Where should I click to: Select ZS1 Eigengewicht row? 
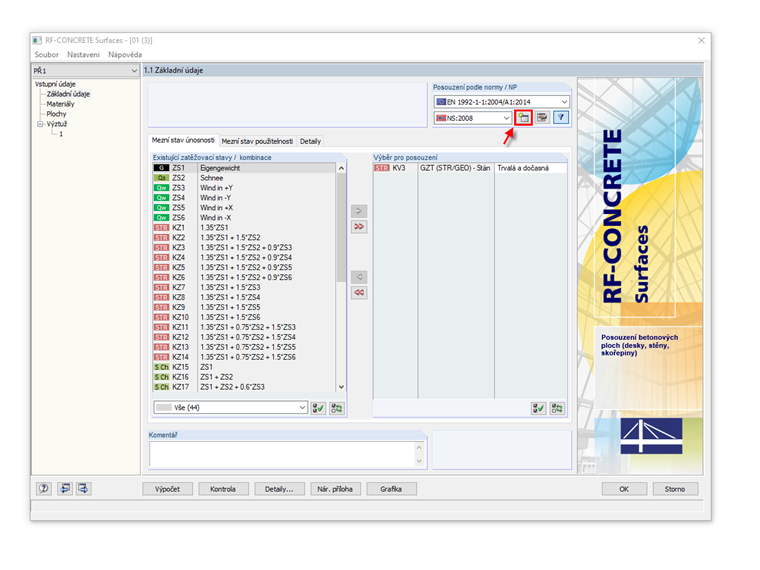pos(244,168)
